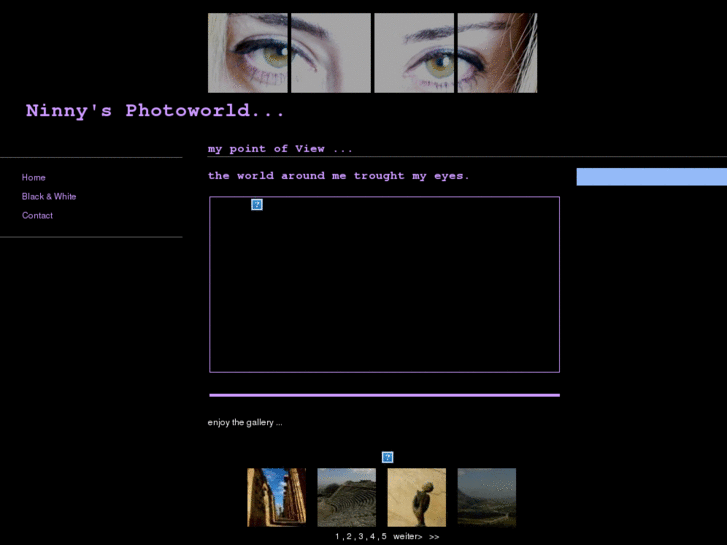Go to gallery page 1
Image resolution: width=727 pixels, height=545 pixels.
coord(338,536)
